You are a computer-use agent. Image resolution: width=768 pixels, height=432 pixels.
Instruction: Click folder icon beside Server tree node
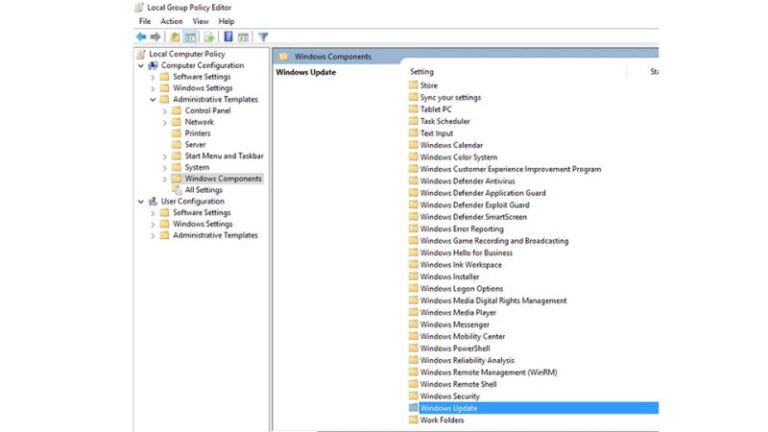point(177,144)
